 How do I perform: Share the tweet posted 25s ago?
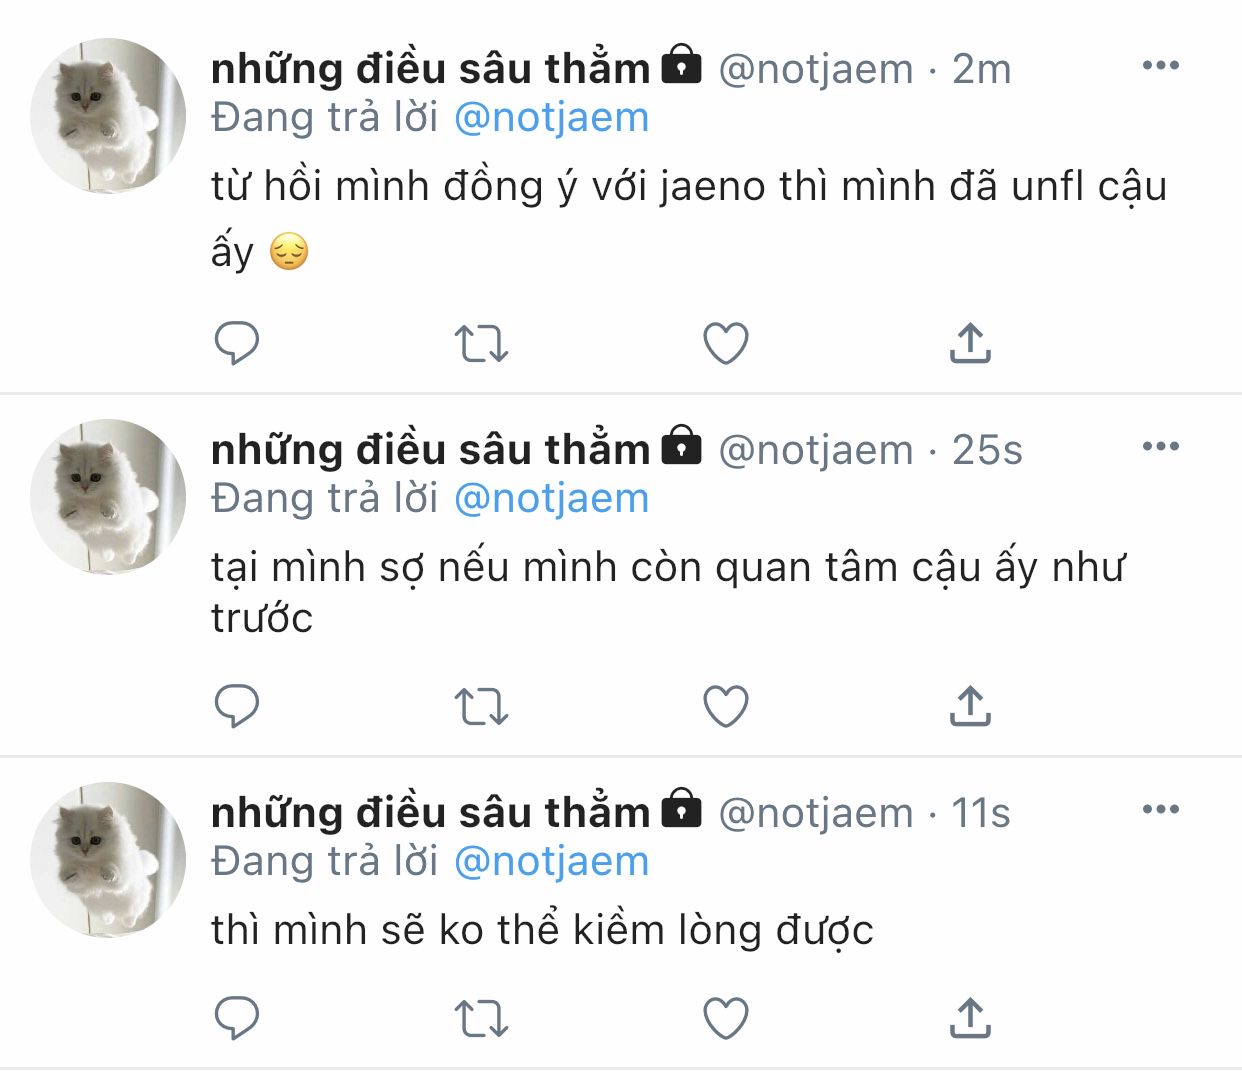tap(969, 706)
